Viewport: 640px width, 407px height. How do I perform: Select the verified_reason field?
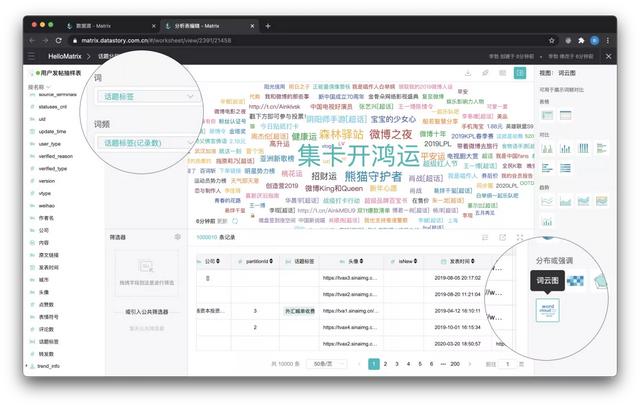click(56, 156)
